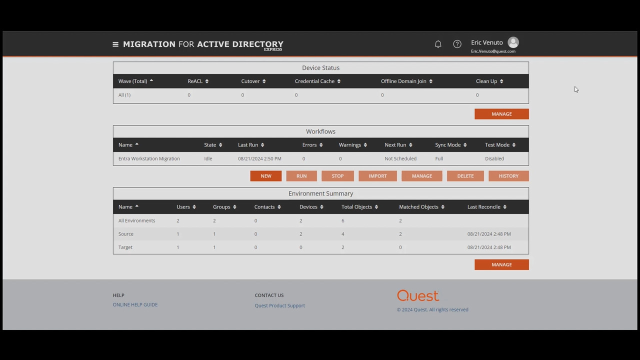Sort Environment Summary by Name
640x360 pixels.
[x=129, y=207]
